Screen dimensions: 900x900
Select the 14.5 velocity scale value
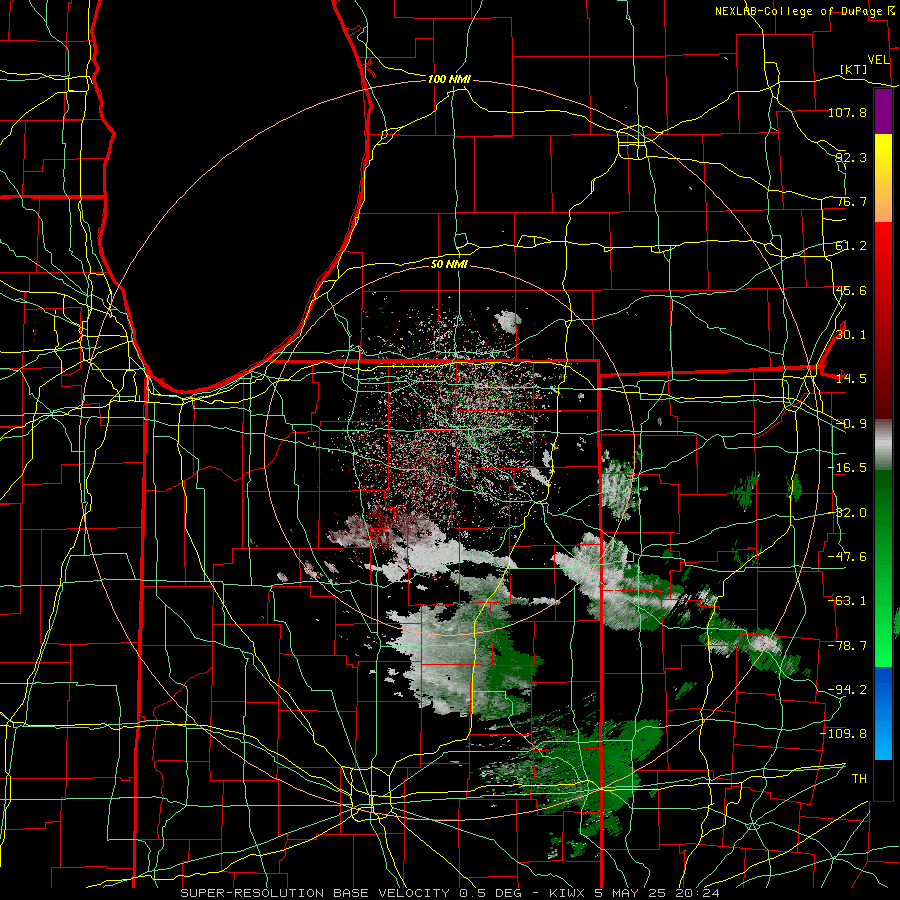coord(851,379)
